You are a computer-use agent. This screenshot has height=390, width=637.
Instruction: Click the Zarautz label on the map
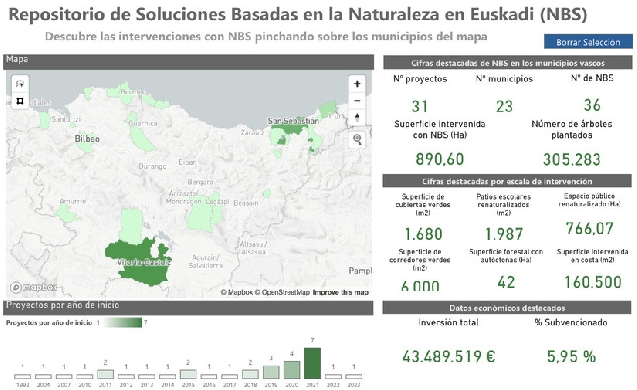(x=252, y=132)
